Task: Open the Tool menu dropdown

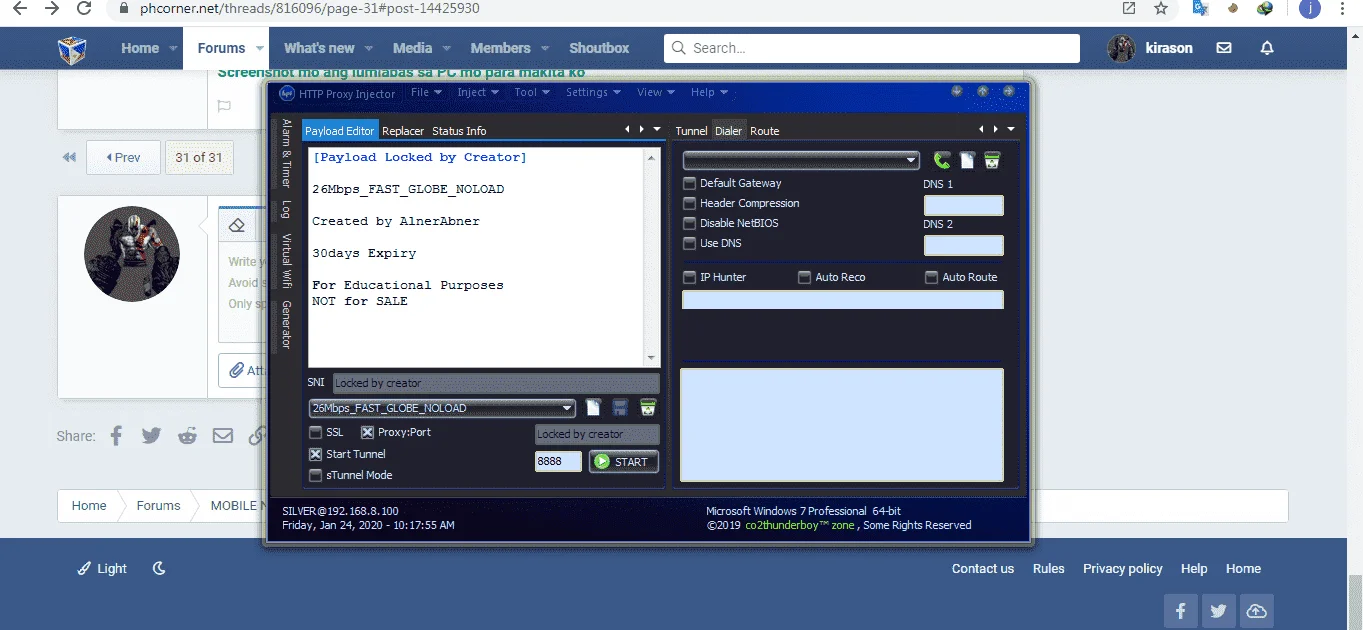Action: (x=531, y=92)
